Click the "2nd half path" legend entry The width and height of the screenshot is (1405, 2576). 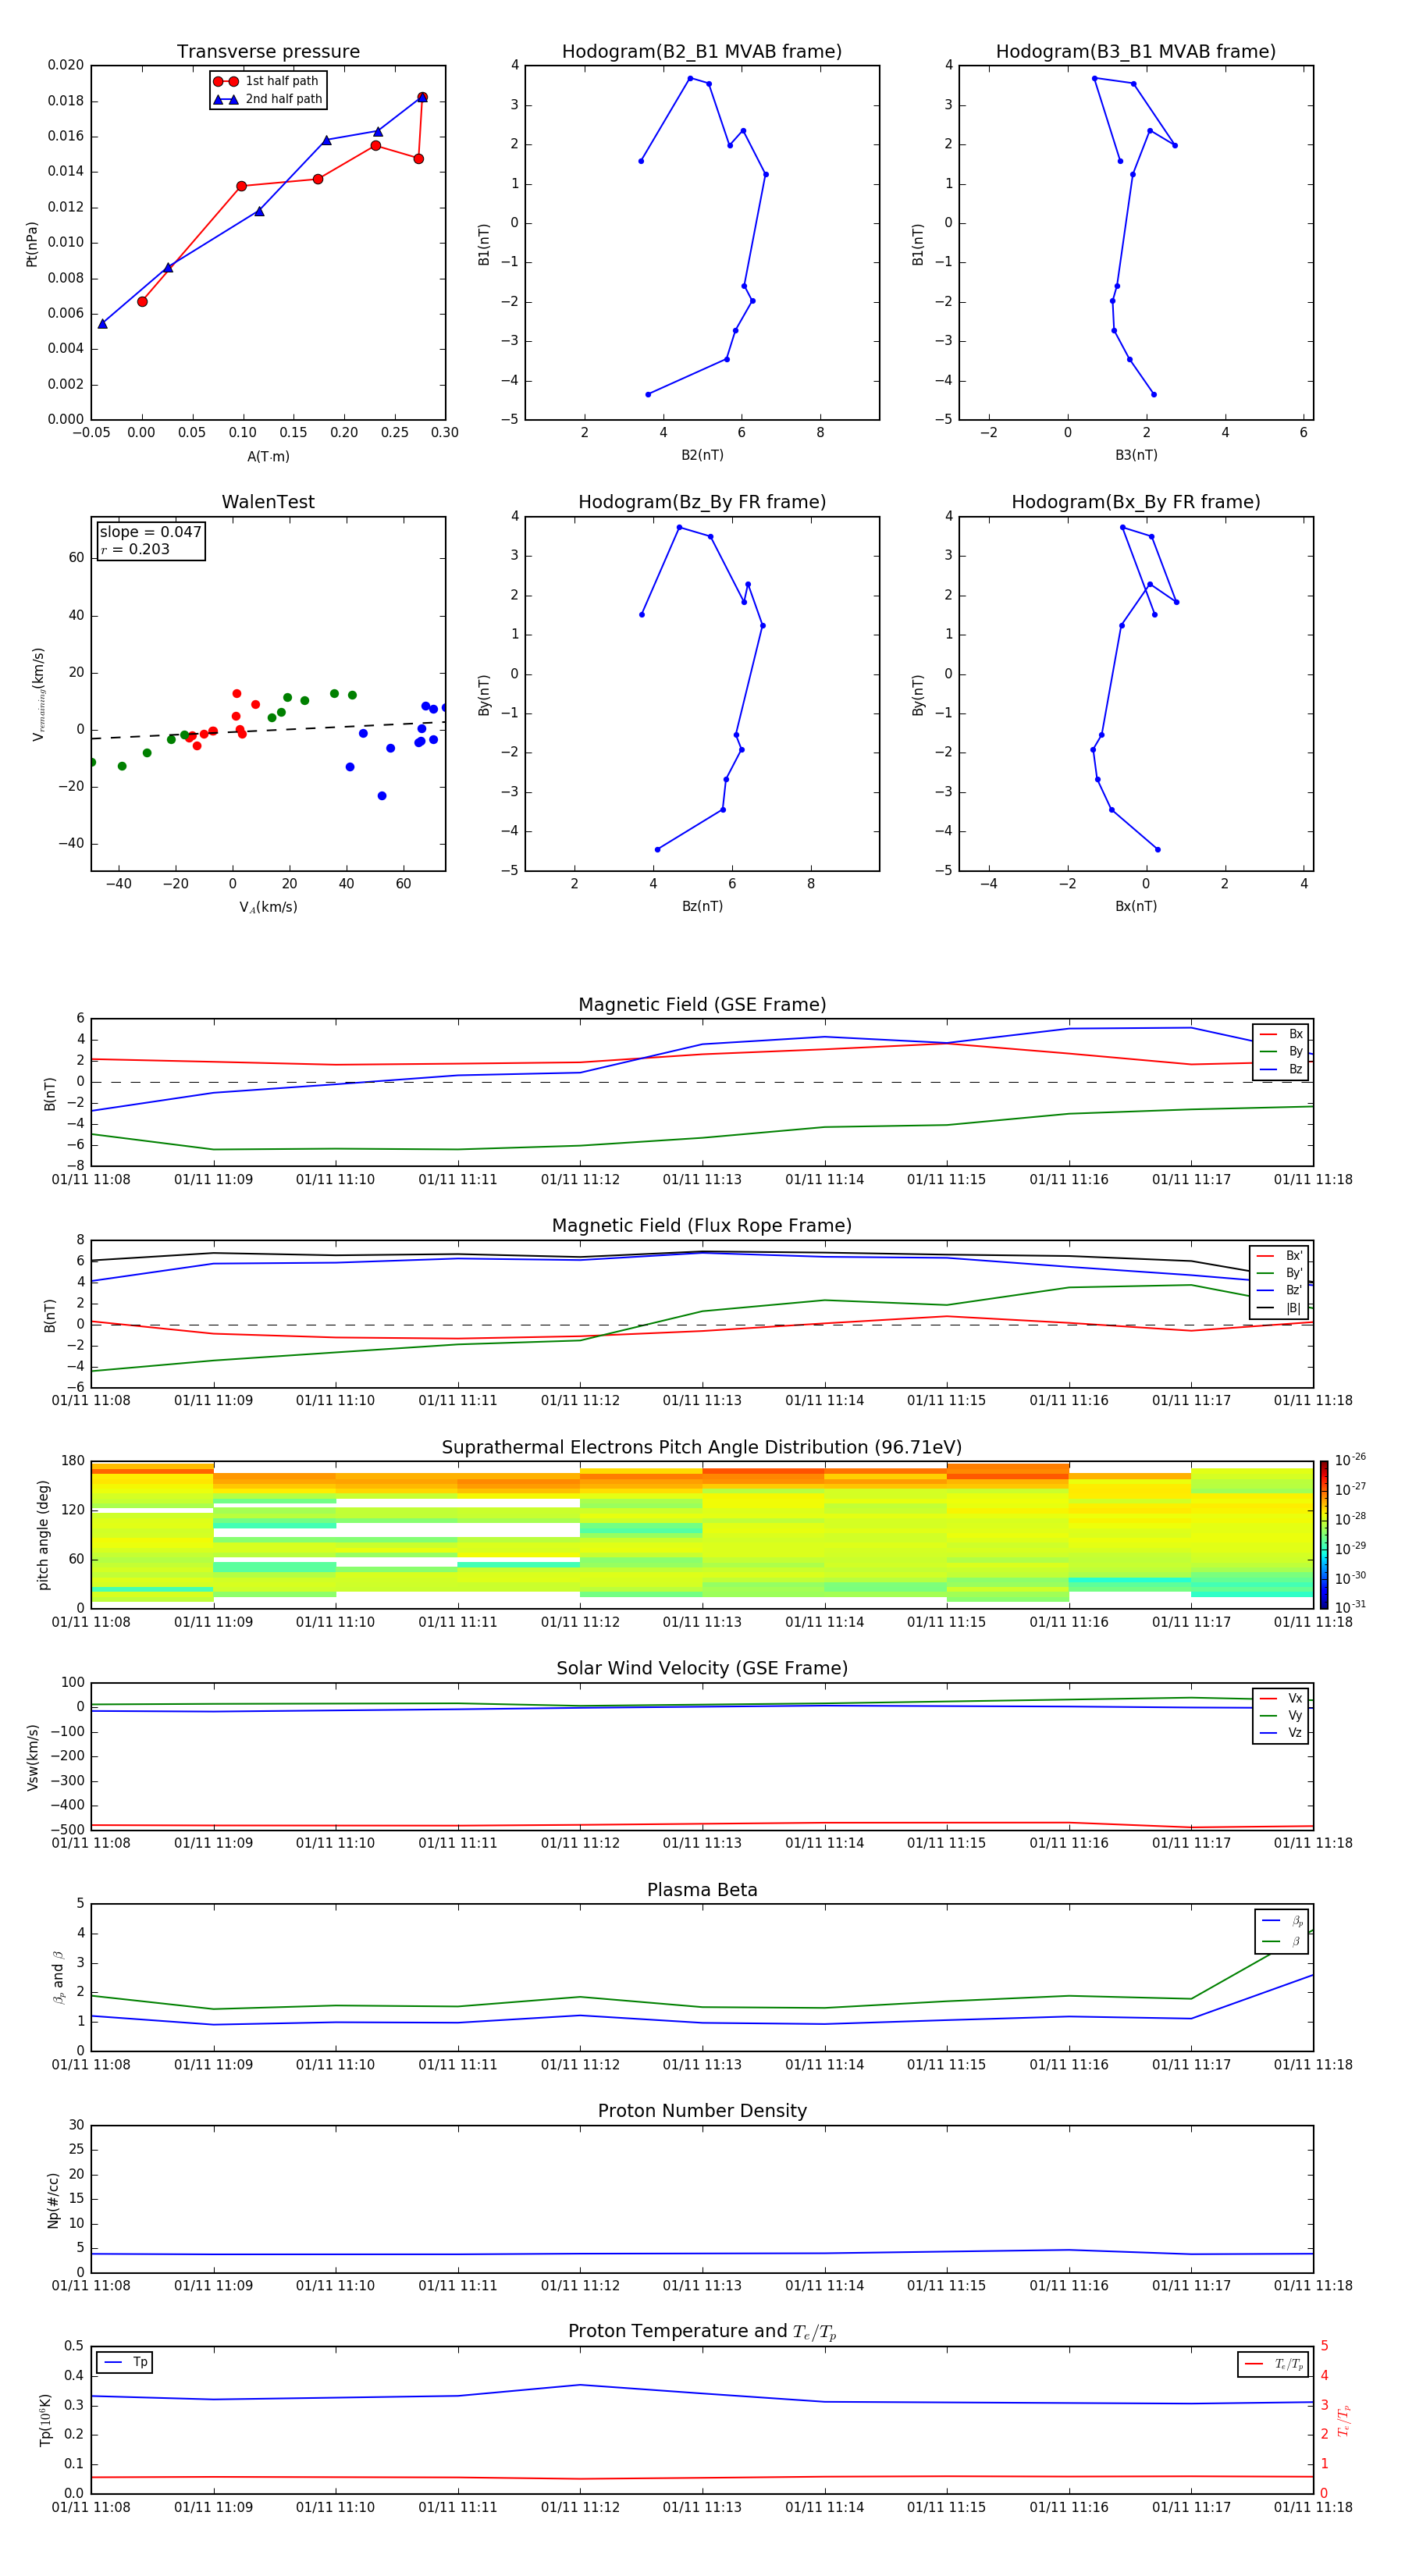pyautogui.click(x=269, y=99)
